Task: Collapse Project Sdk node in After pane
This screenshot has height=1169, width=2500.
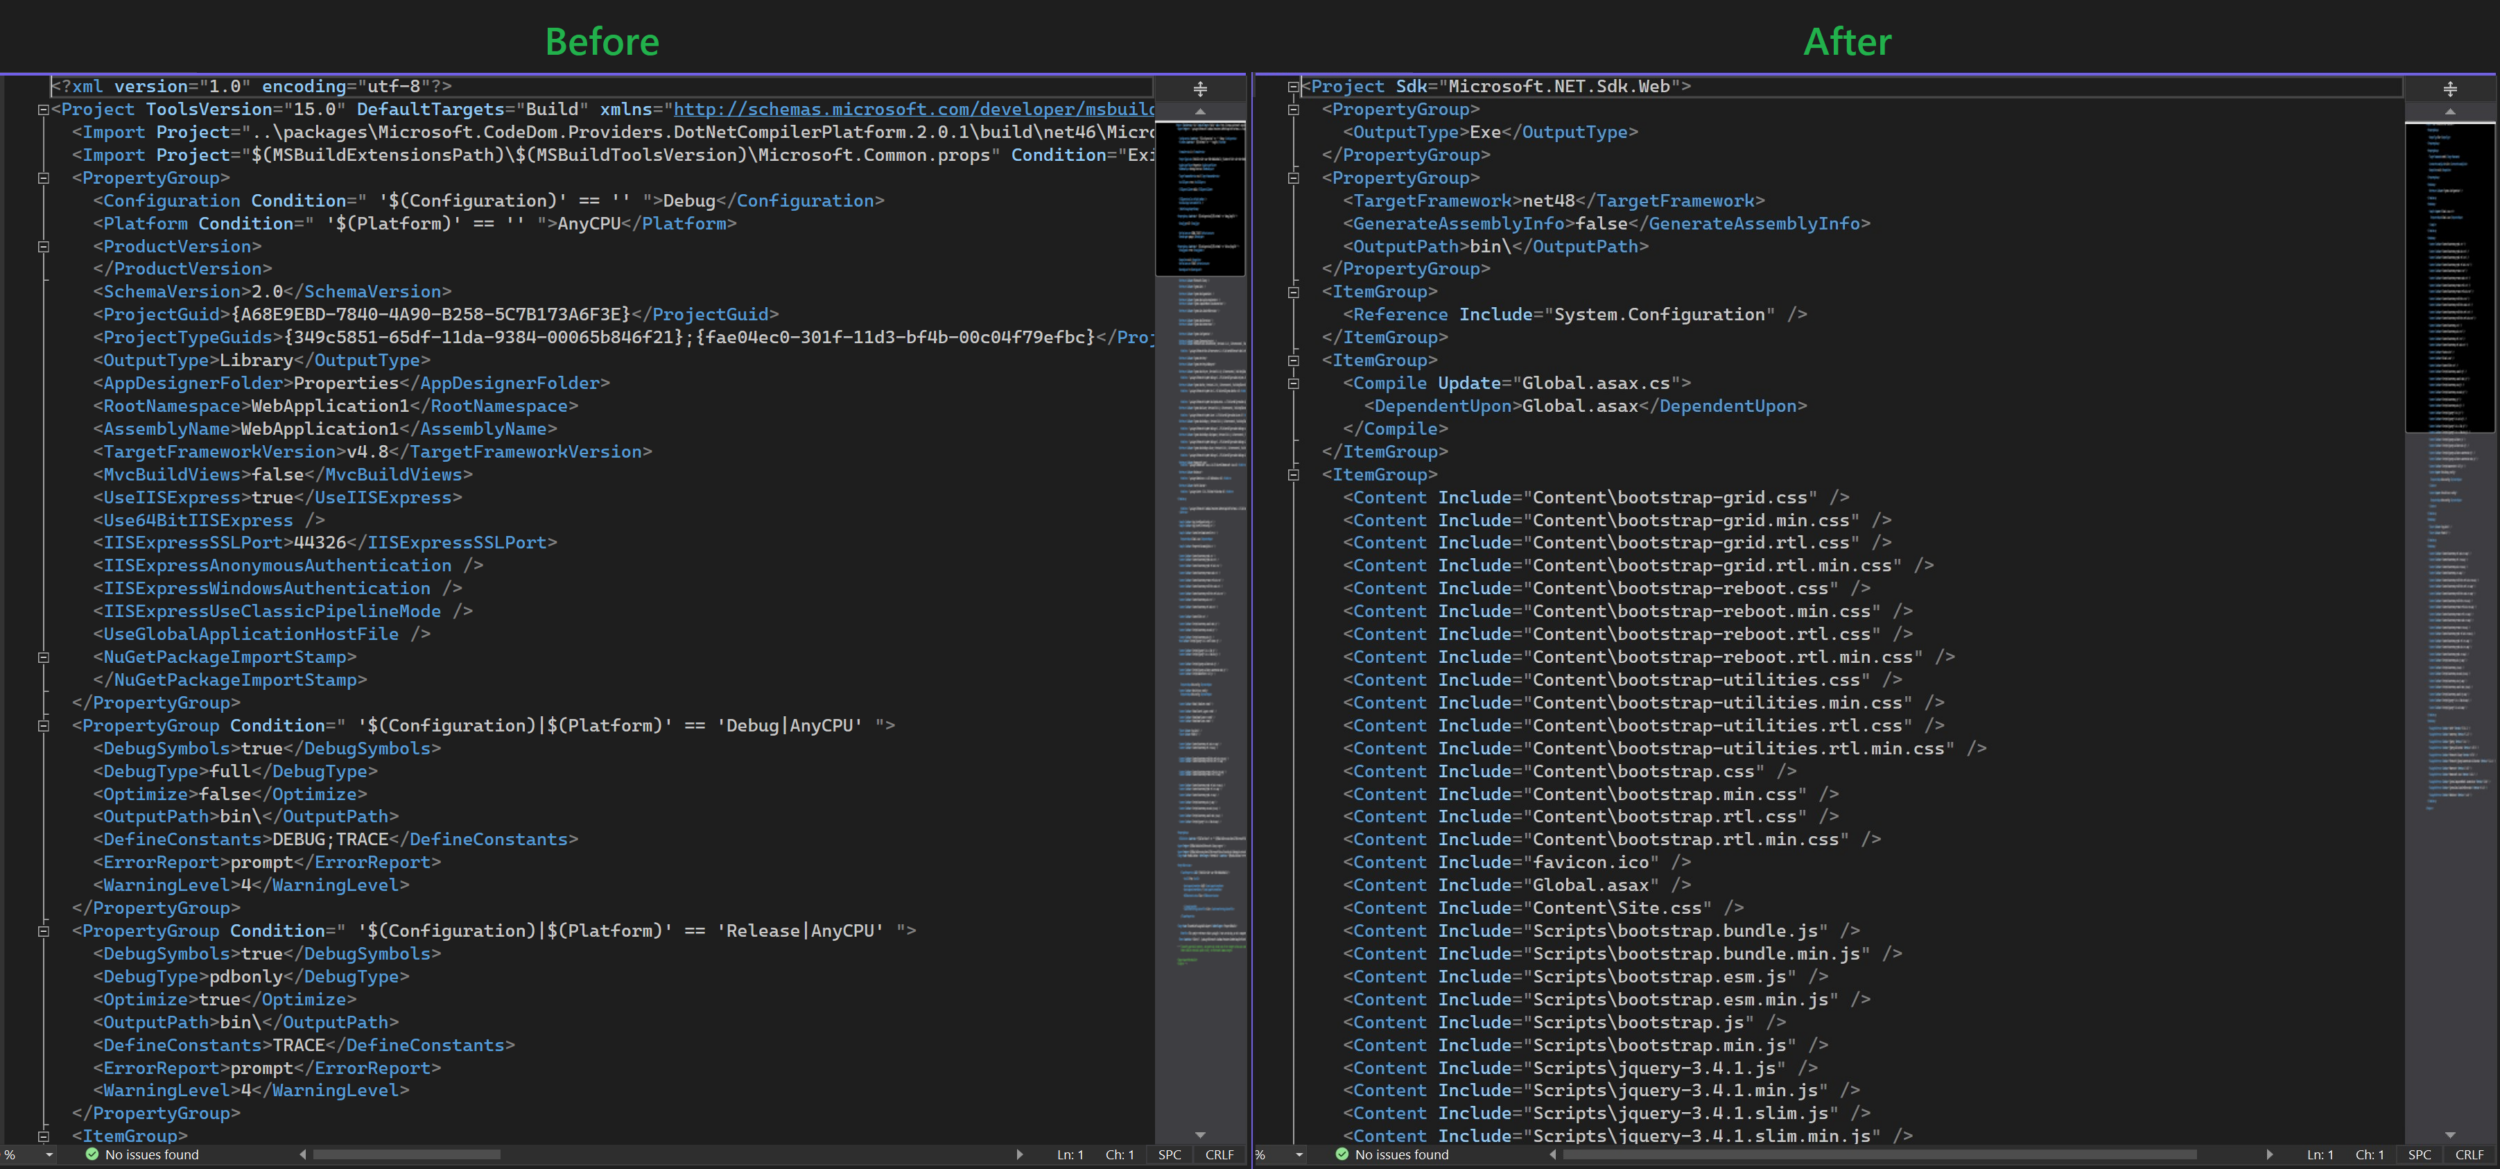Action: pyautogui.click(x=1293, y=87)
